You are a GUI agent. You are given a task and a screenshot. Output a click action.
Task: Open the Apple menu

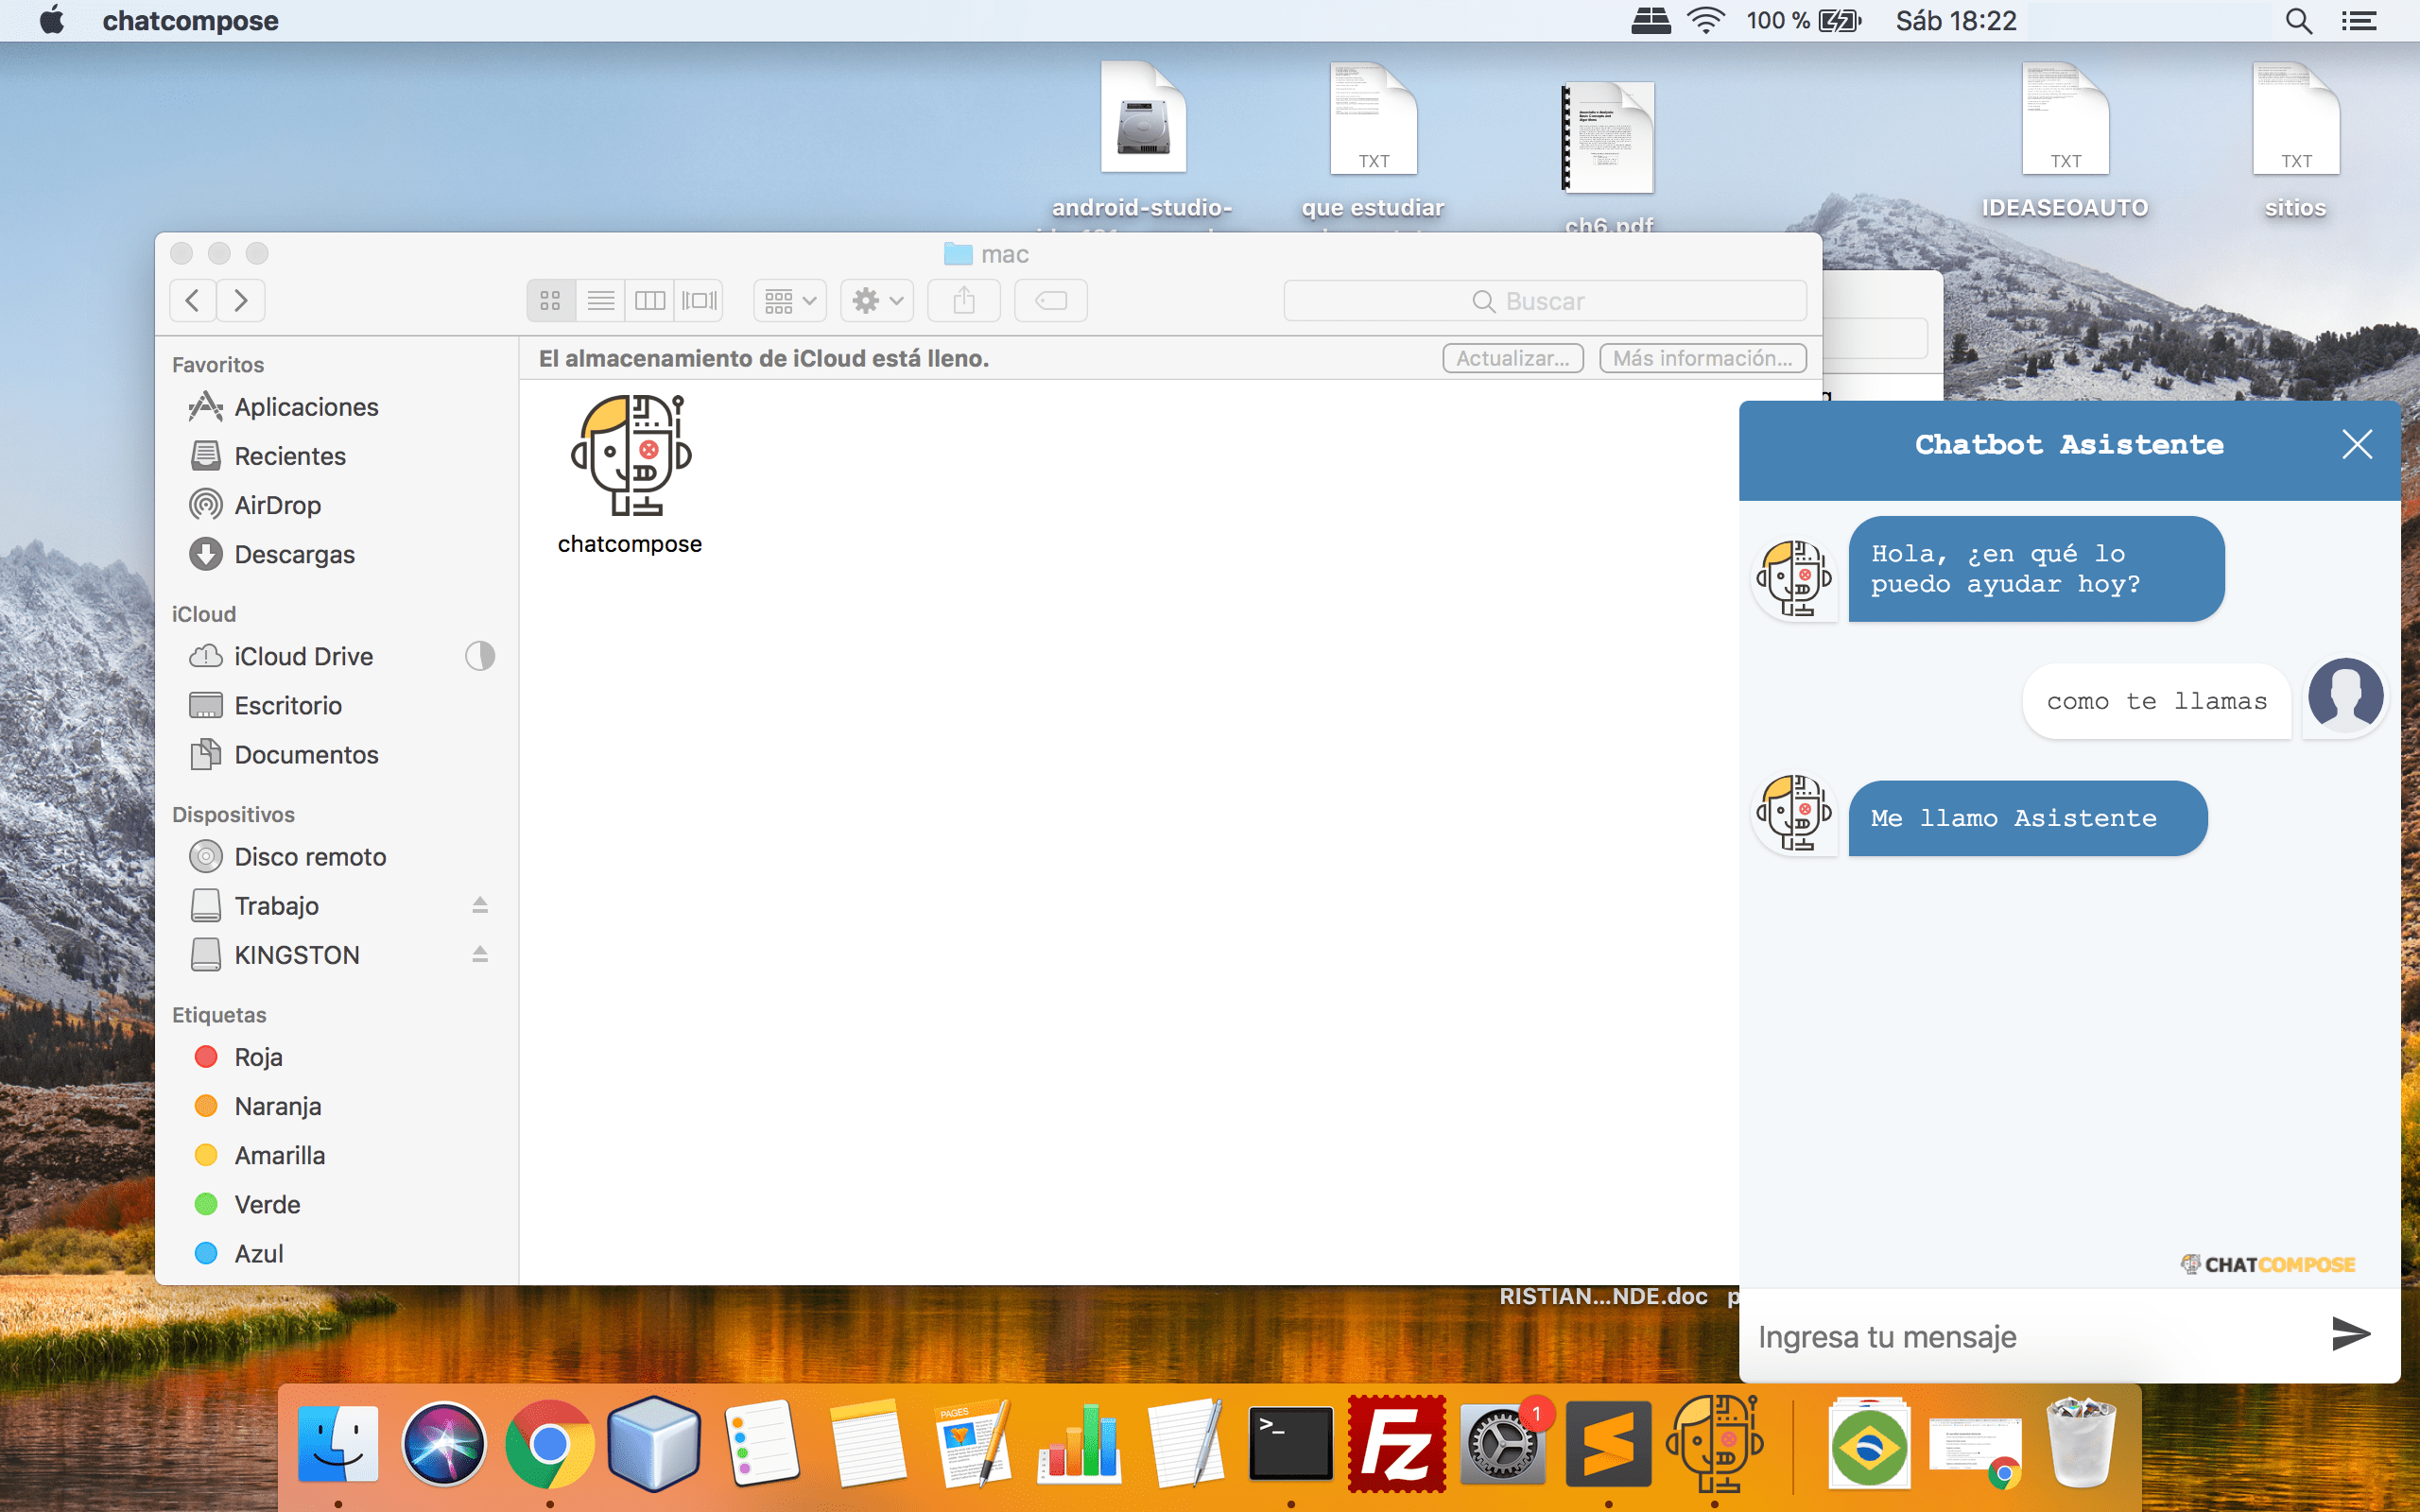50,20
